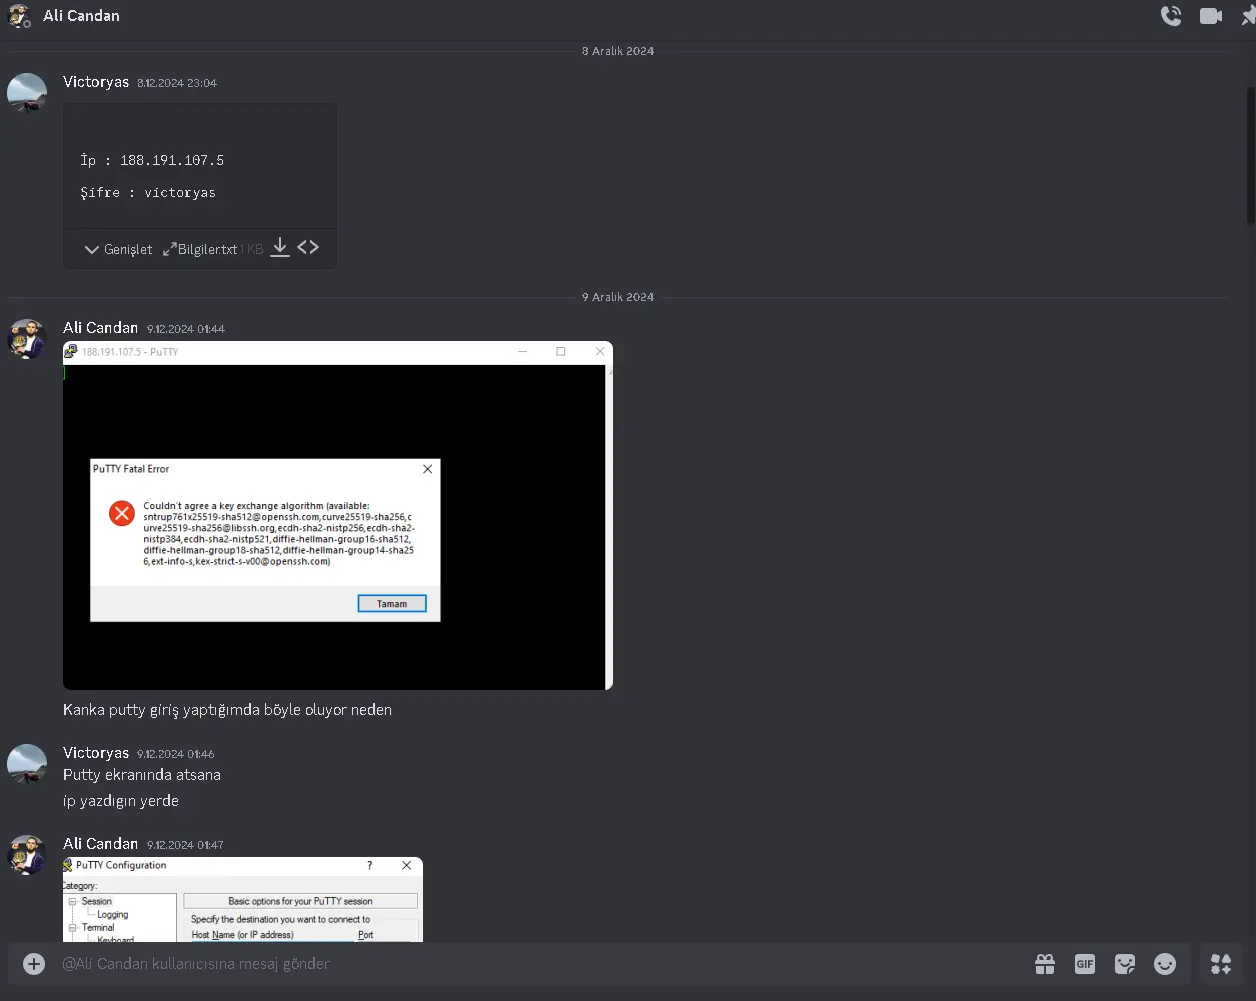The width and height of the screenshot is (1256, 1001).
Task: Click the plus attach button
Action: click(x=34, y=964)
